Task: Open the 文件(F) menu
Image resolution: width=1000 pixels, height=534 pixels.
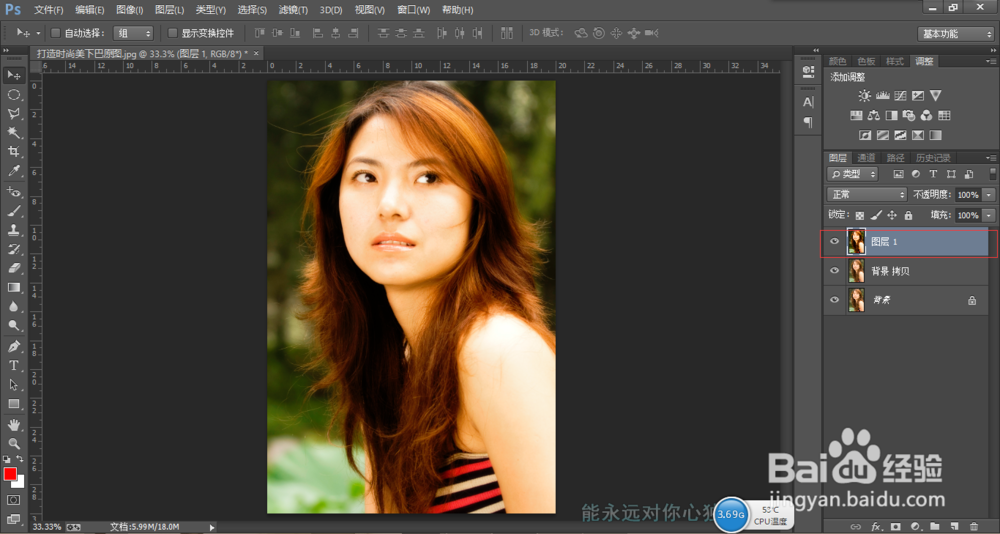Action: (48, 10)
